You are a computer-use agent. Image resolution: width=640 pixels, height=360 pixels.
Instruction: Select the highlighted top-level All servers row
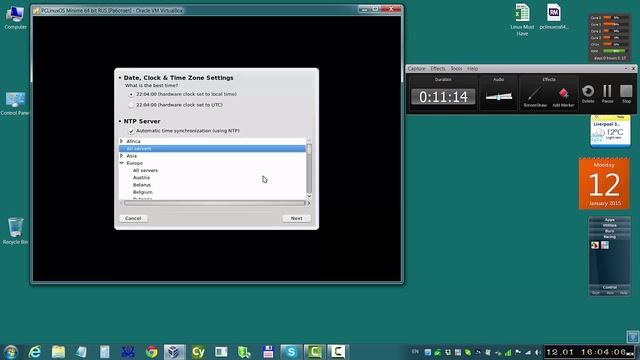coord(212,149)
